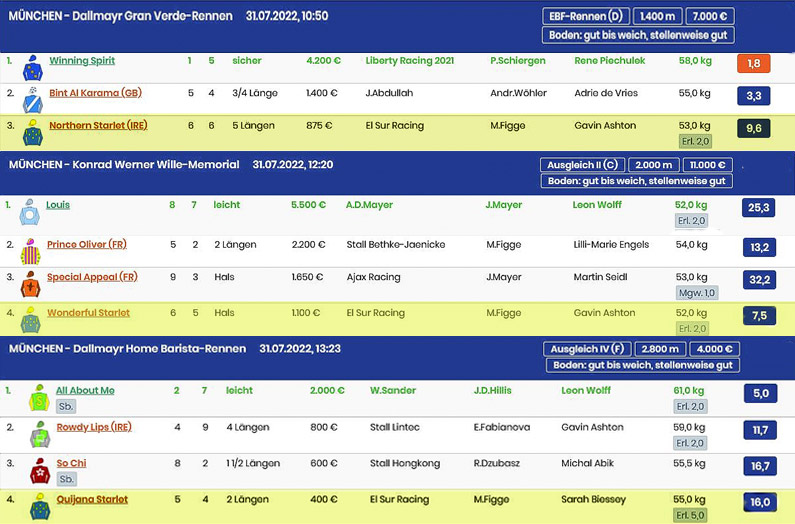This screenshot has width=795, height=524.
Task: Open the Northern Starlet (IRE) link
Action: (98, 125)
